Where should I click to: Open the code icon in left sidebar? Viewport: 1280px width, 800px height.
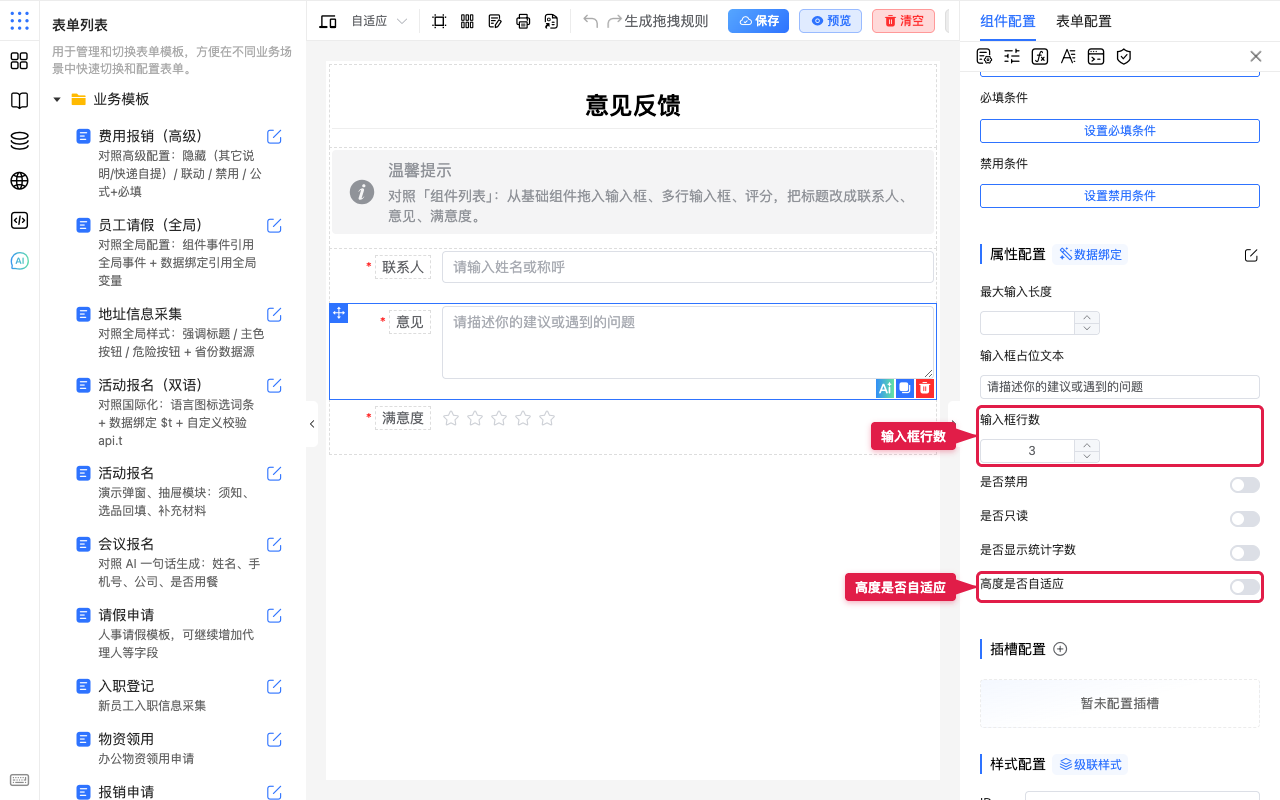19,221
